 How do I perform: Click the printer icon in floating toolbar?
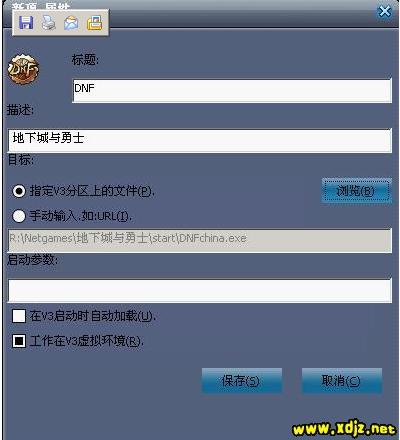click(49, 23)
